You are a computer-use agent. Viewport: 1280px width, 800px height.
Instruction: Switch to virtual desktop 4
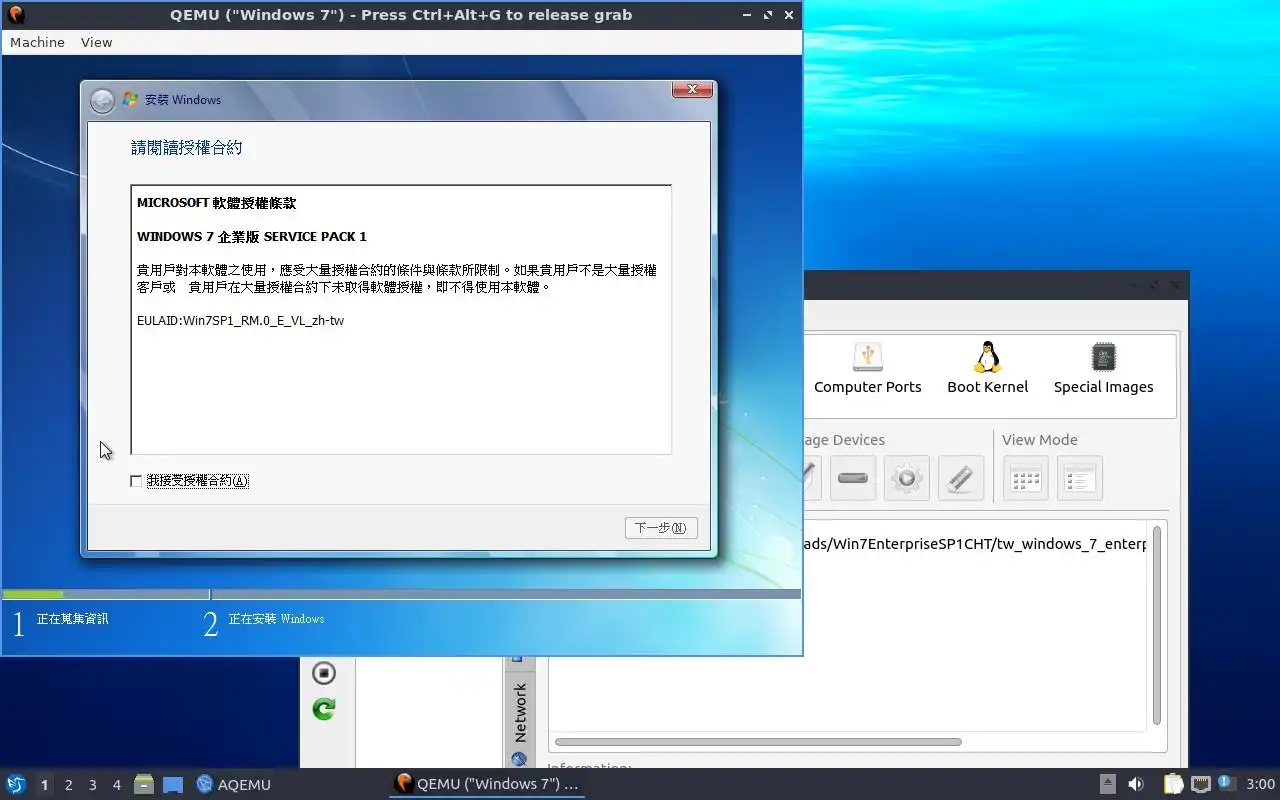point(116,785)
